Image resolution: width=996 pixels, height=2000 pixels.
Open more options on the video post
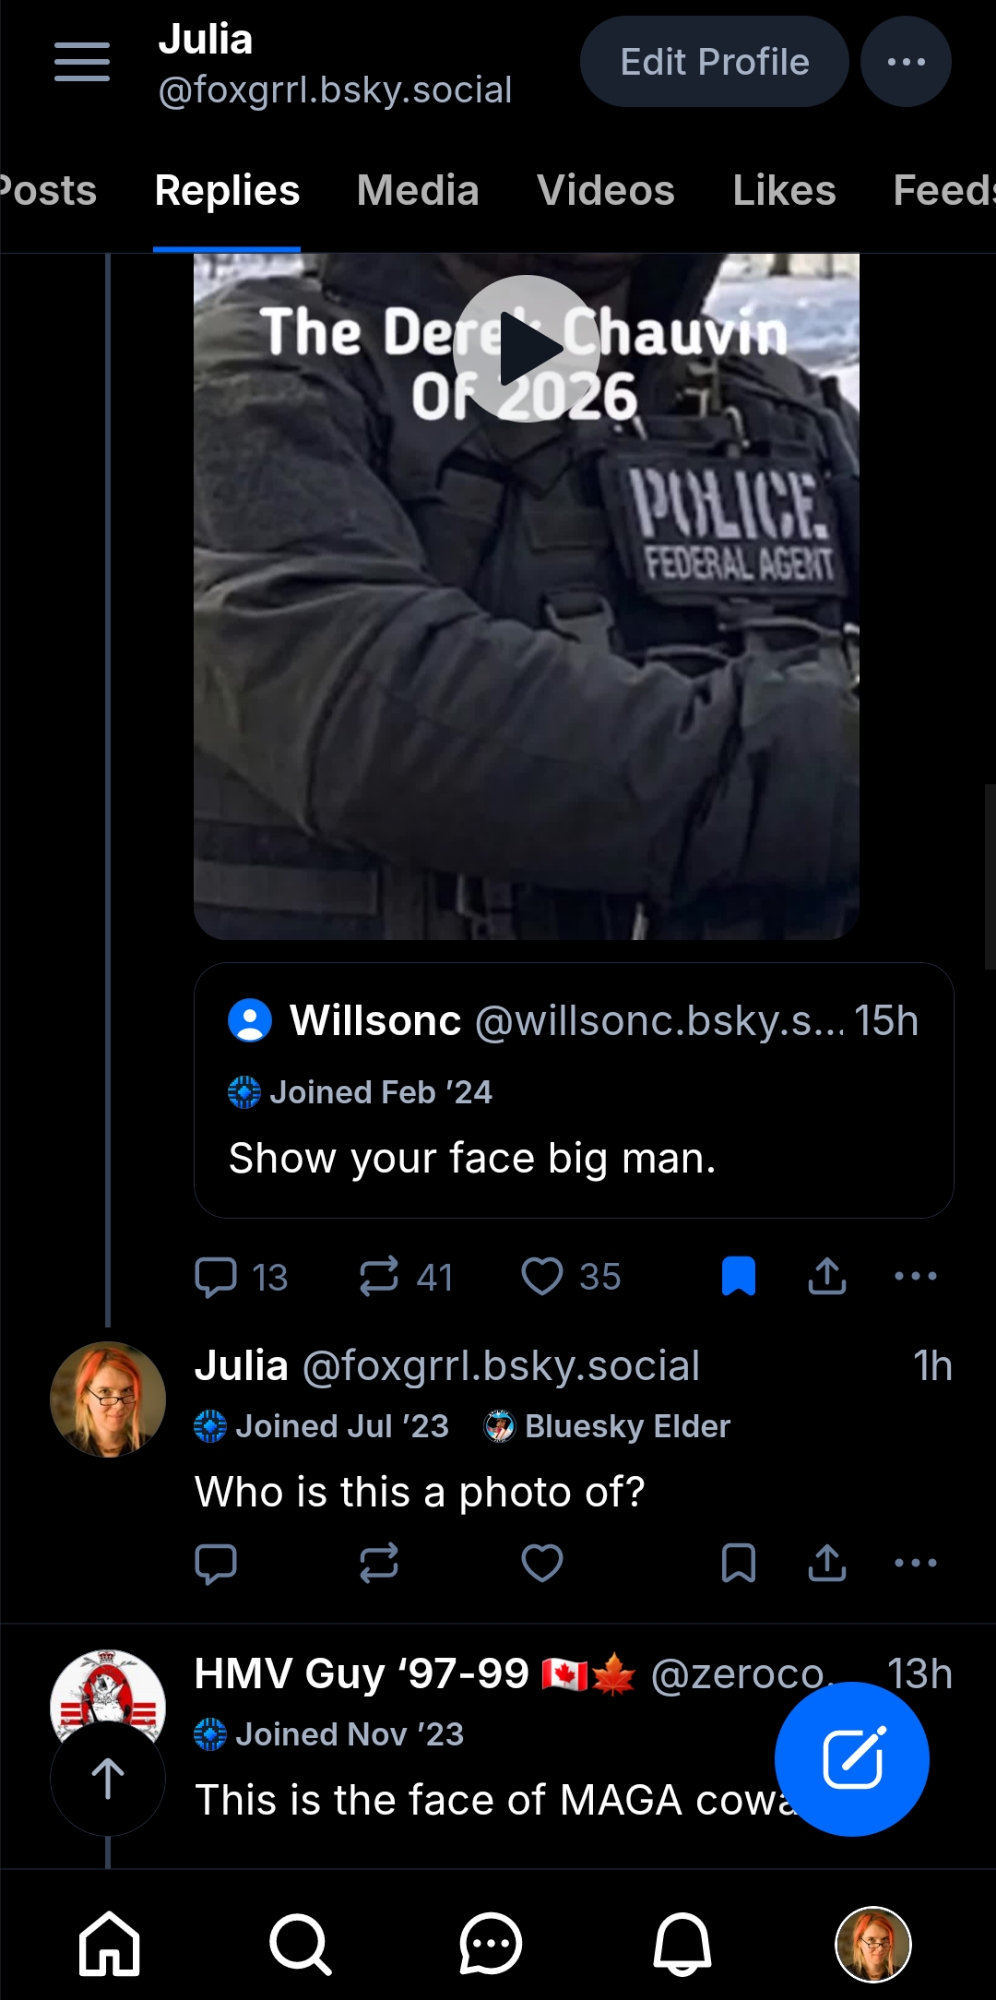915,1277
